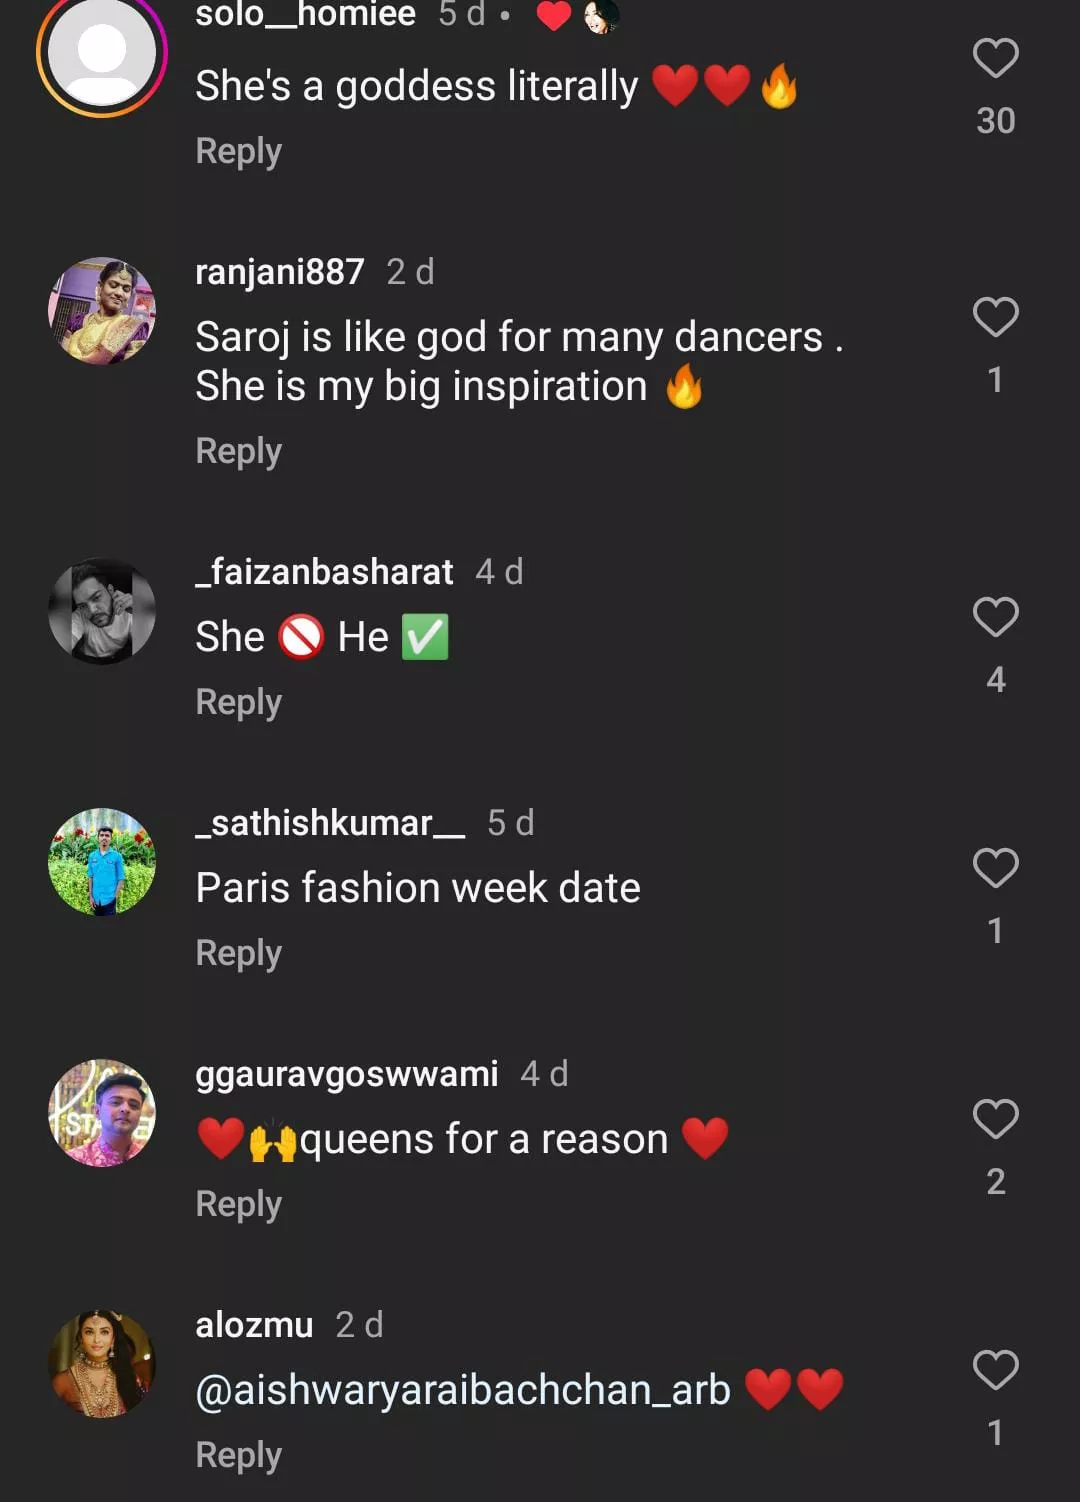Viewport: 1080px width, 1502px height.
Task: Heart the Paris fashion week date comment
Action: pos(995,868)
